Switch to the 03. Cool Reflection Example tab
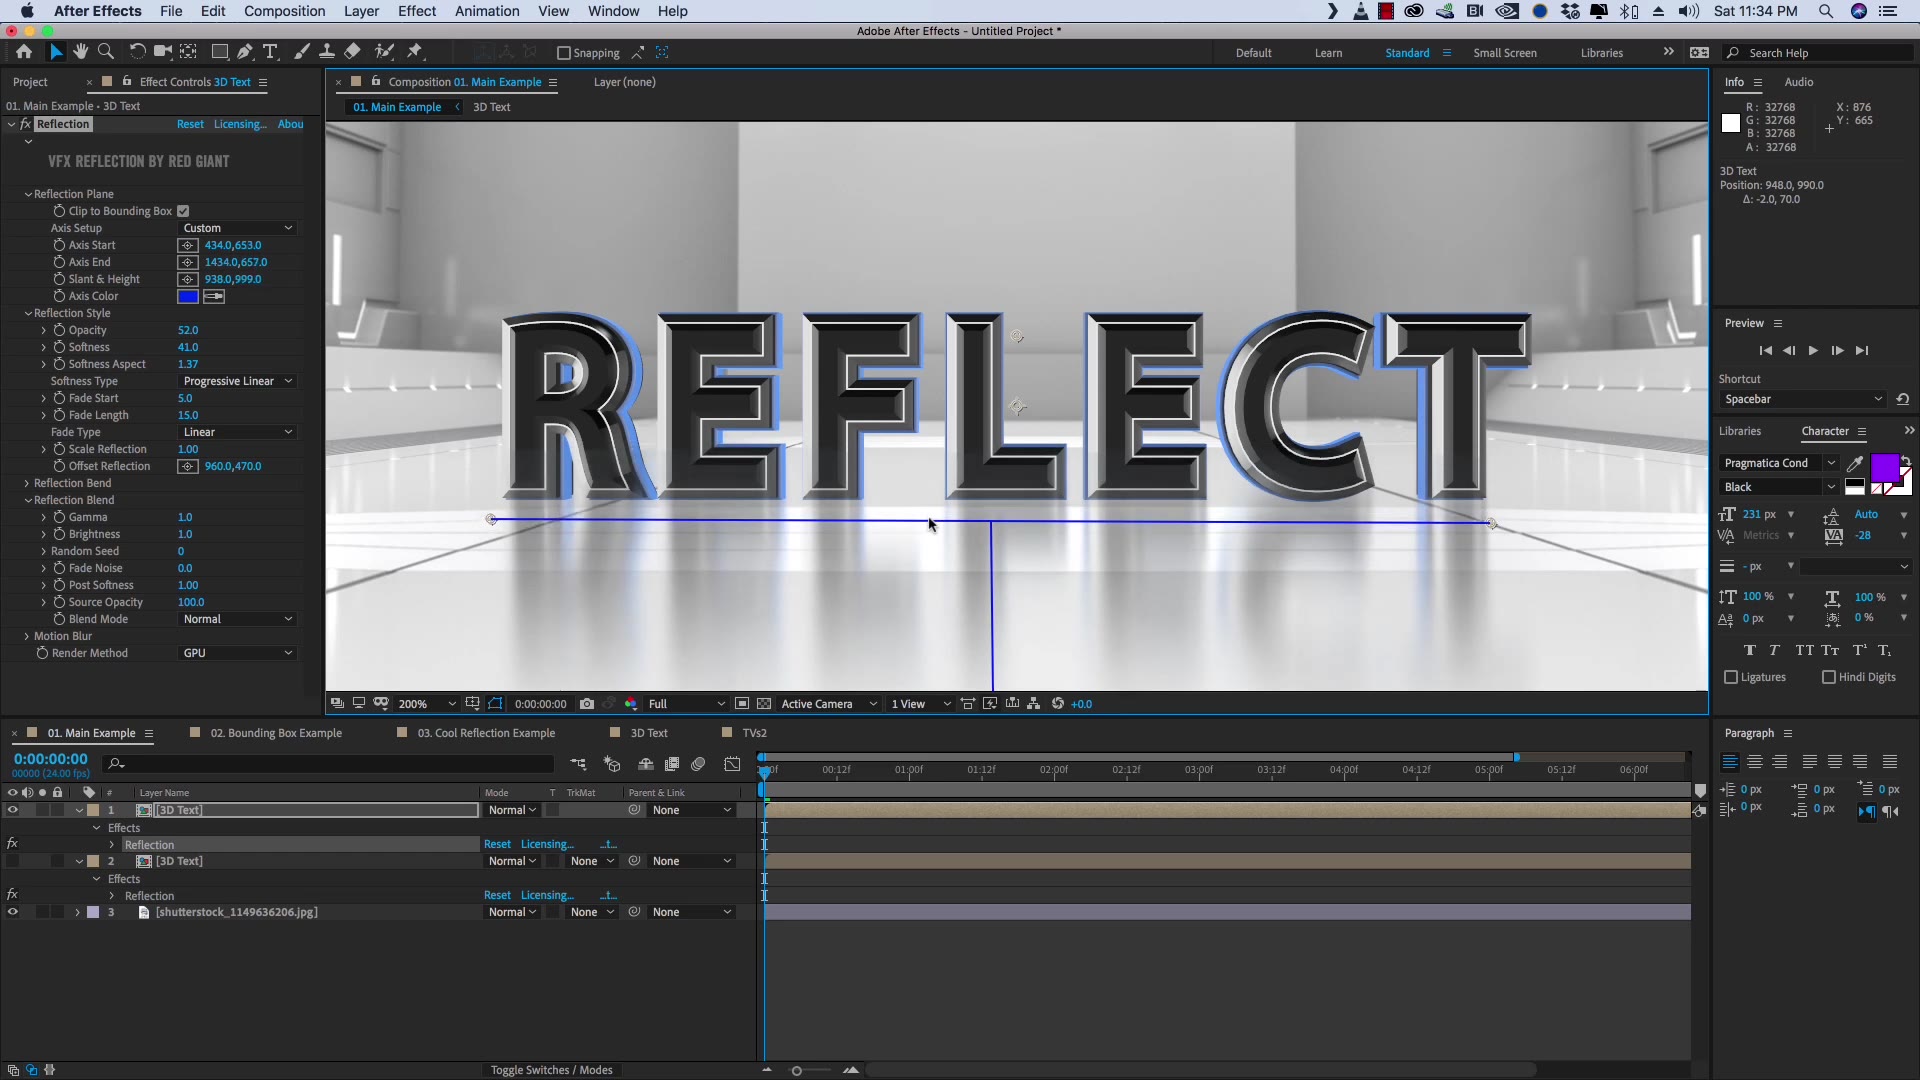 (x=486, y=732)
